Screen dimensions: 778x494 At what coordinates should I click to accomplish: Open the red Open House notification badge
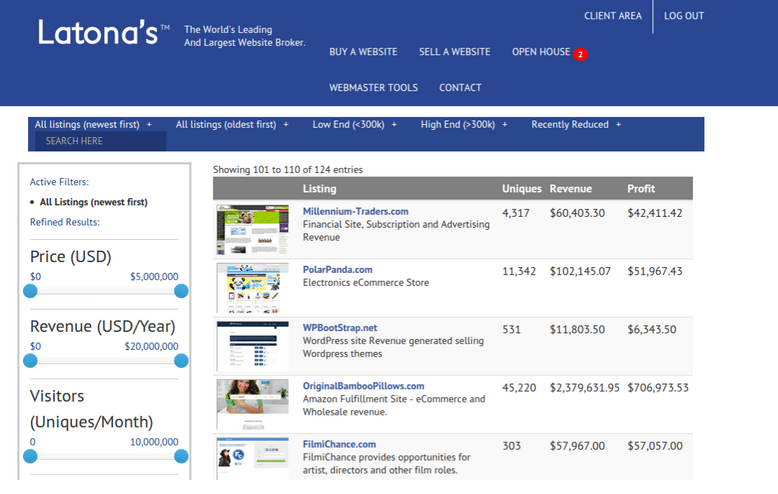[x=580, y=54]
